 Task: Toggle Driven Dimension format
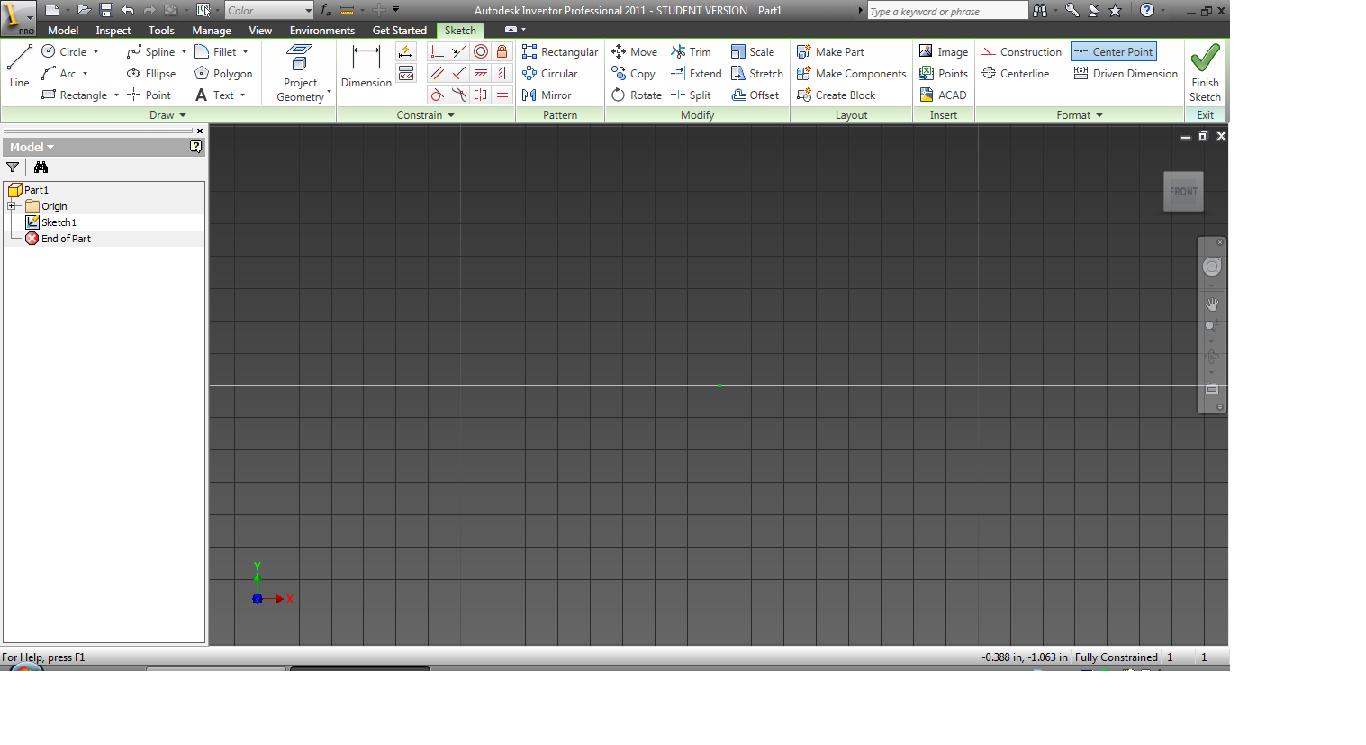pyautogui.click(x=1126, y=73)
